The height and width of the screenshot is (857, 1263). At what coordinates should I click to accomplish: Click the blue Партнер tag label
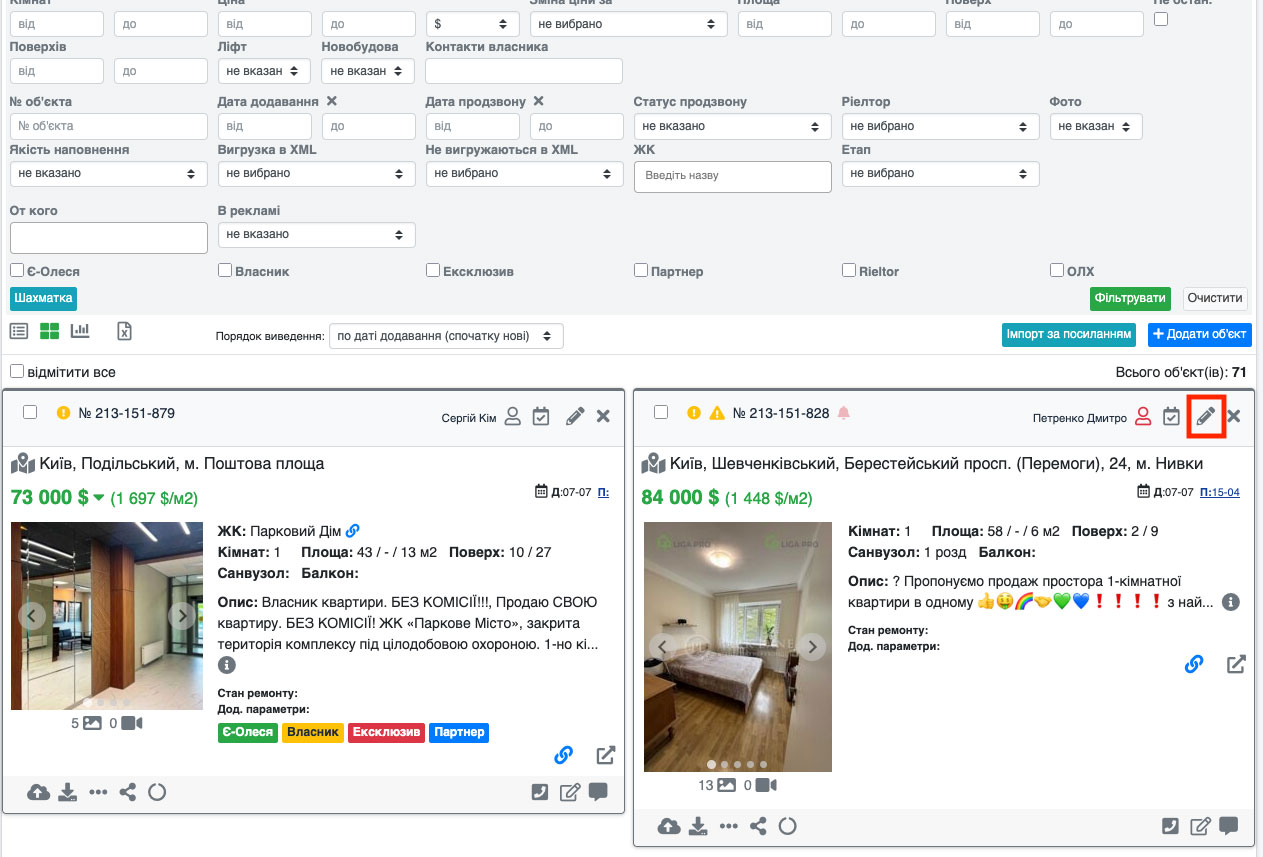[x=459, y=733]
